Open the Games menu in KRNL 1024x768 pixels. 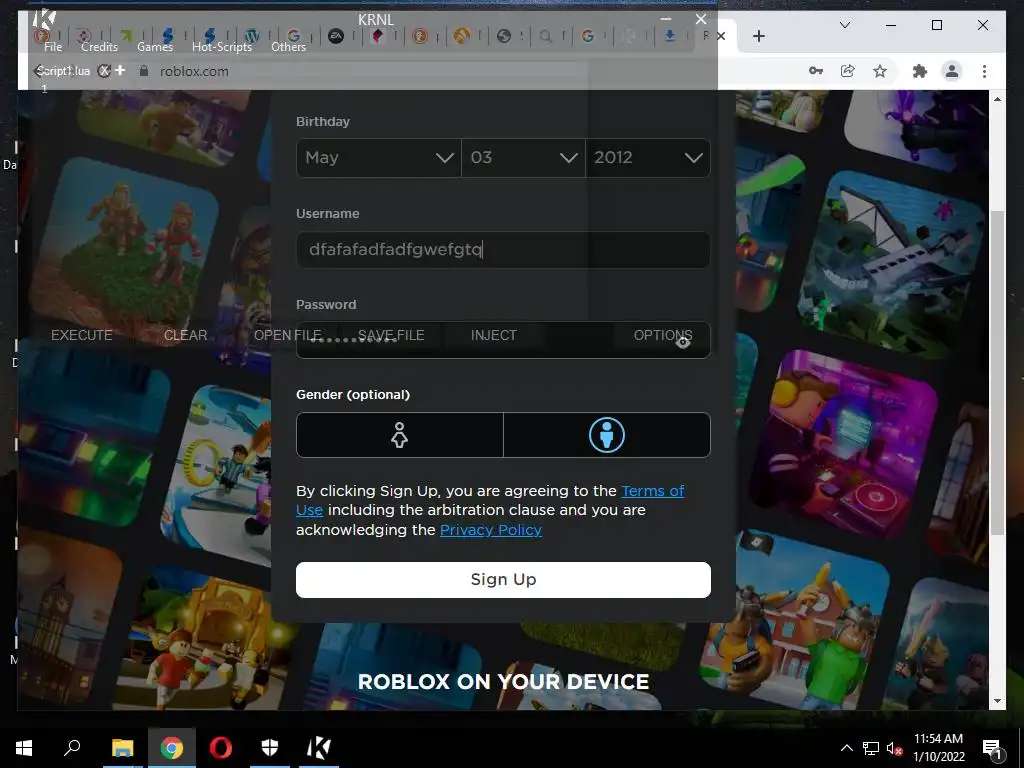point(155,47)
